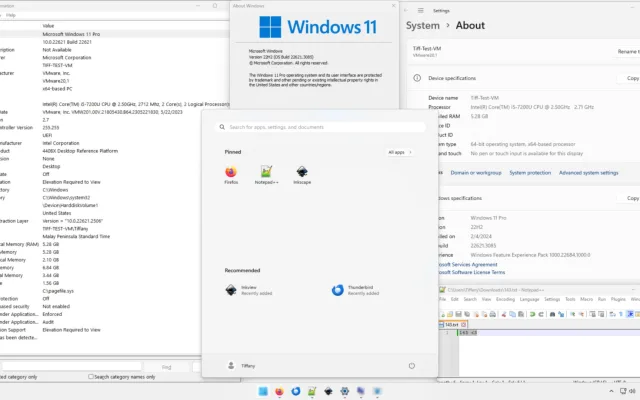The width and height of the screenshot is (640, 400).
Task: Click the network icon in system tray
Action: [x=623, y=391]
